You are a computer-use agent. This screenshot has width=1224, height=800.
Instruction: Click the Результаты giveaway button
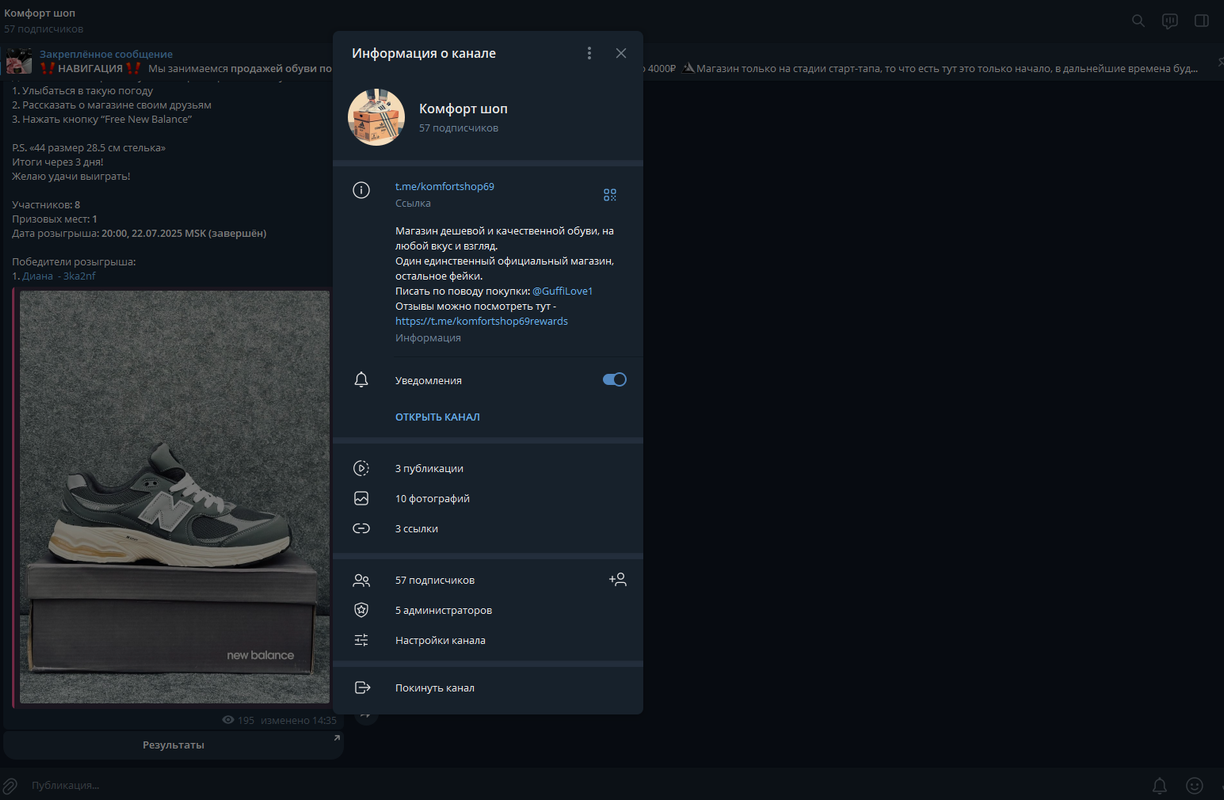[173, 745]
